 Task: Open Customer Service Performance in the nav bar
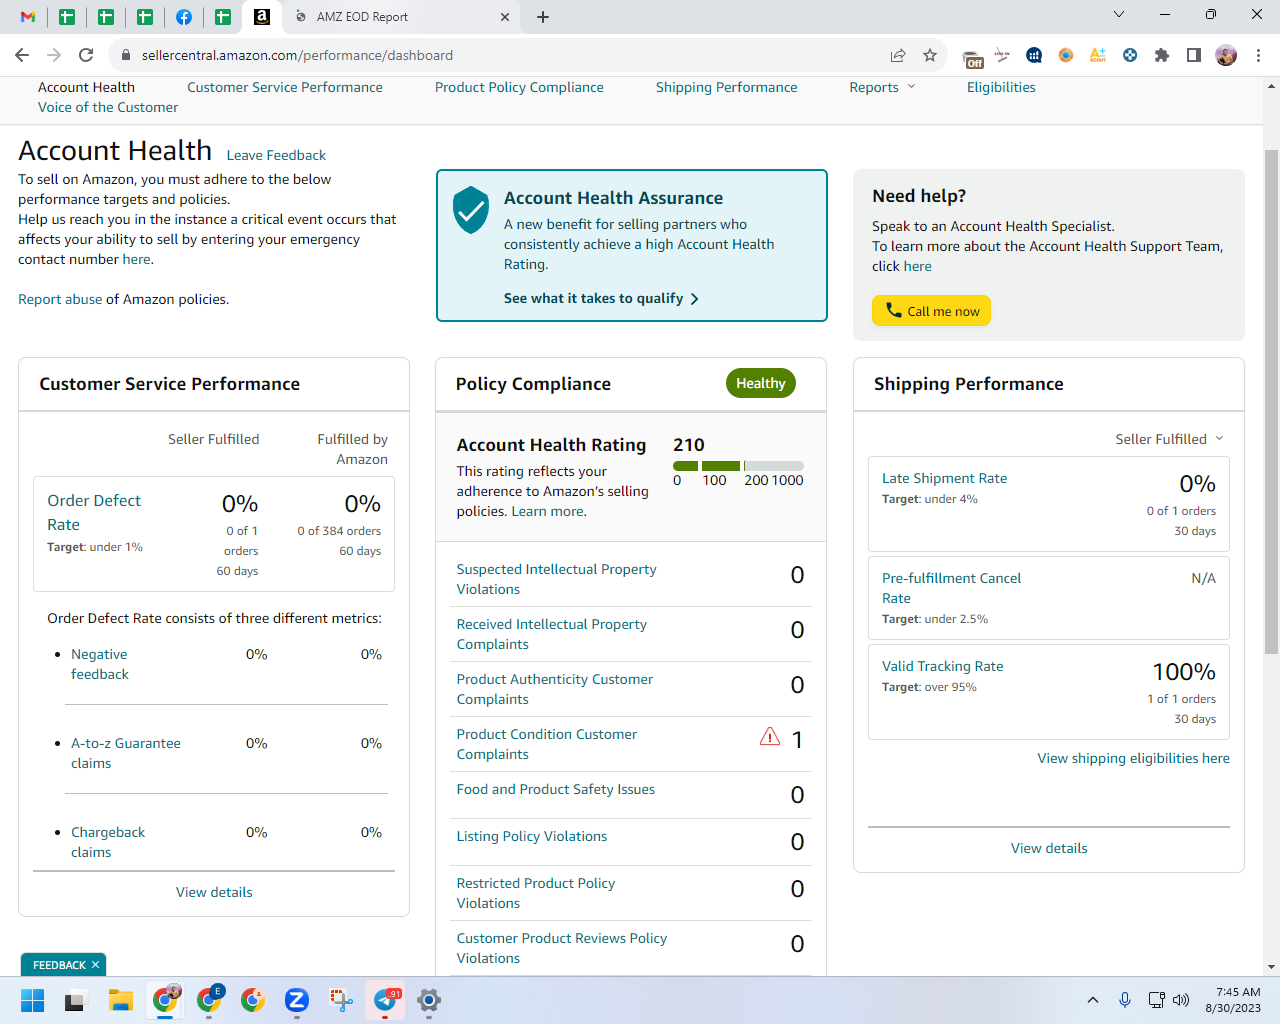point(285,88)
